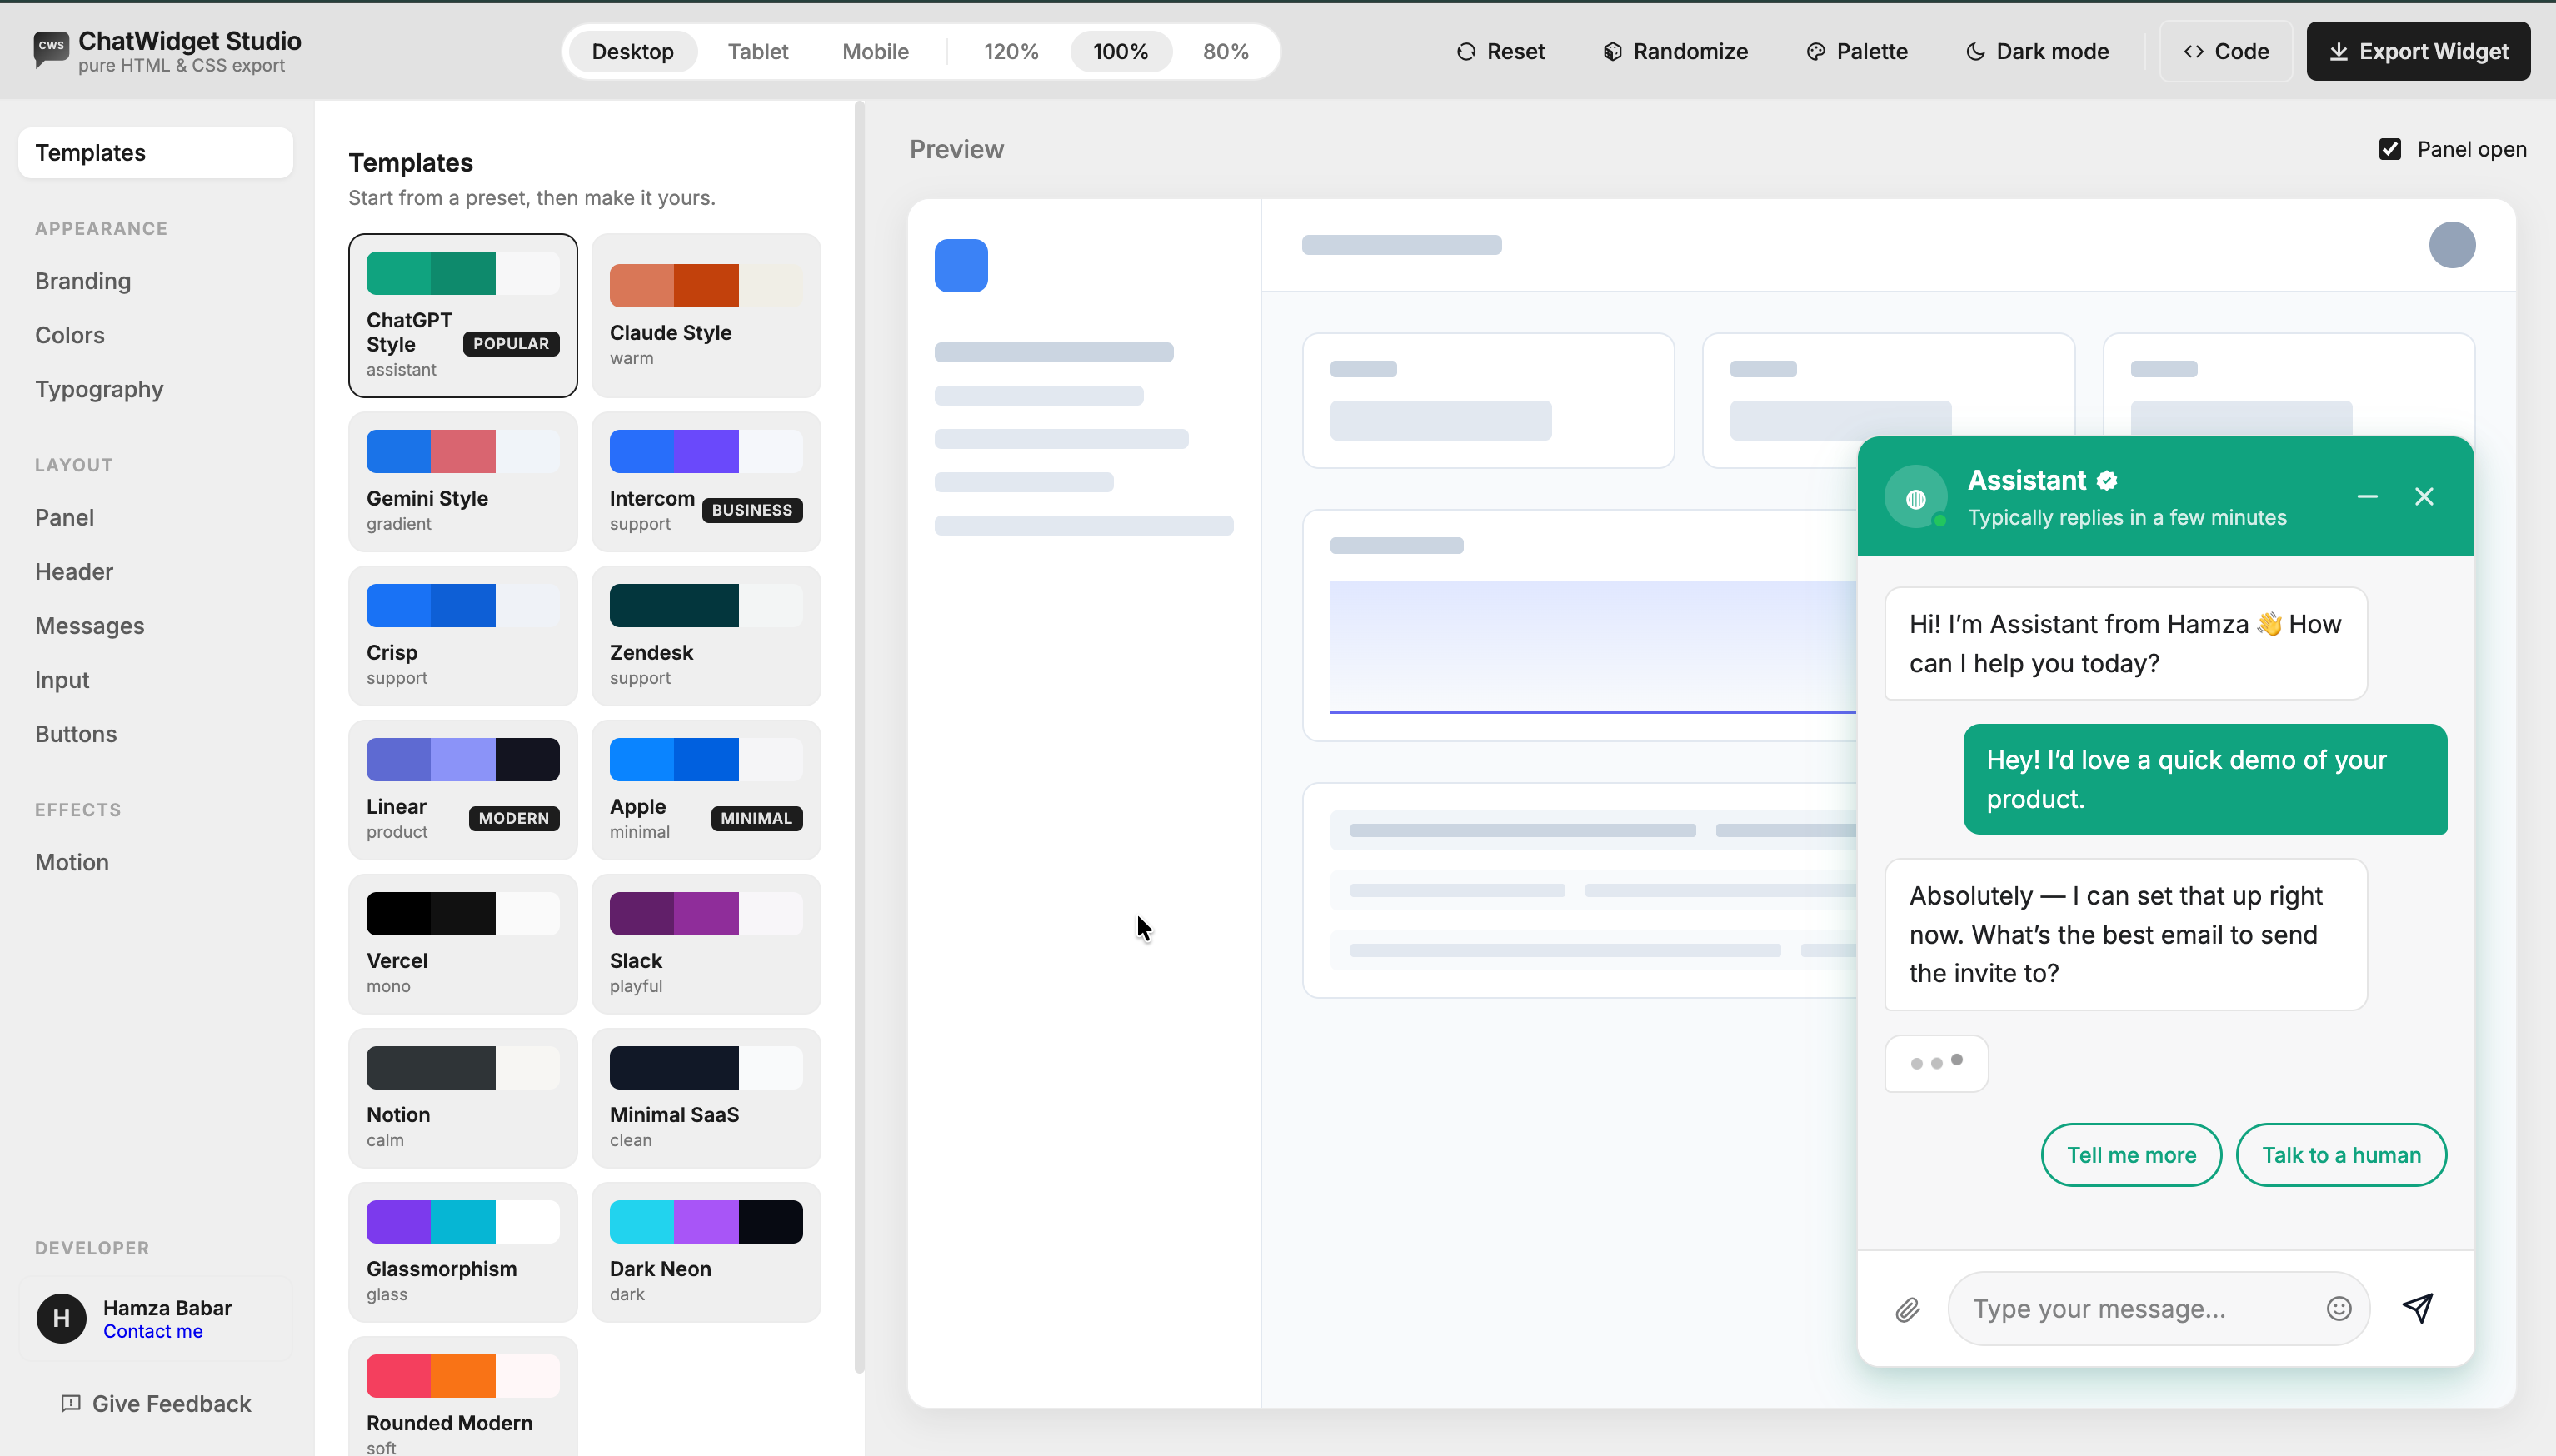This screenshot has height=1456, width=2556.
Task: Randomize the widget design
Action: click(1675, 51)
